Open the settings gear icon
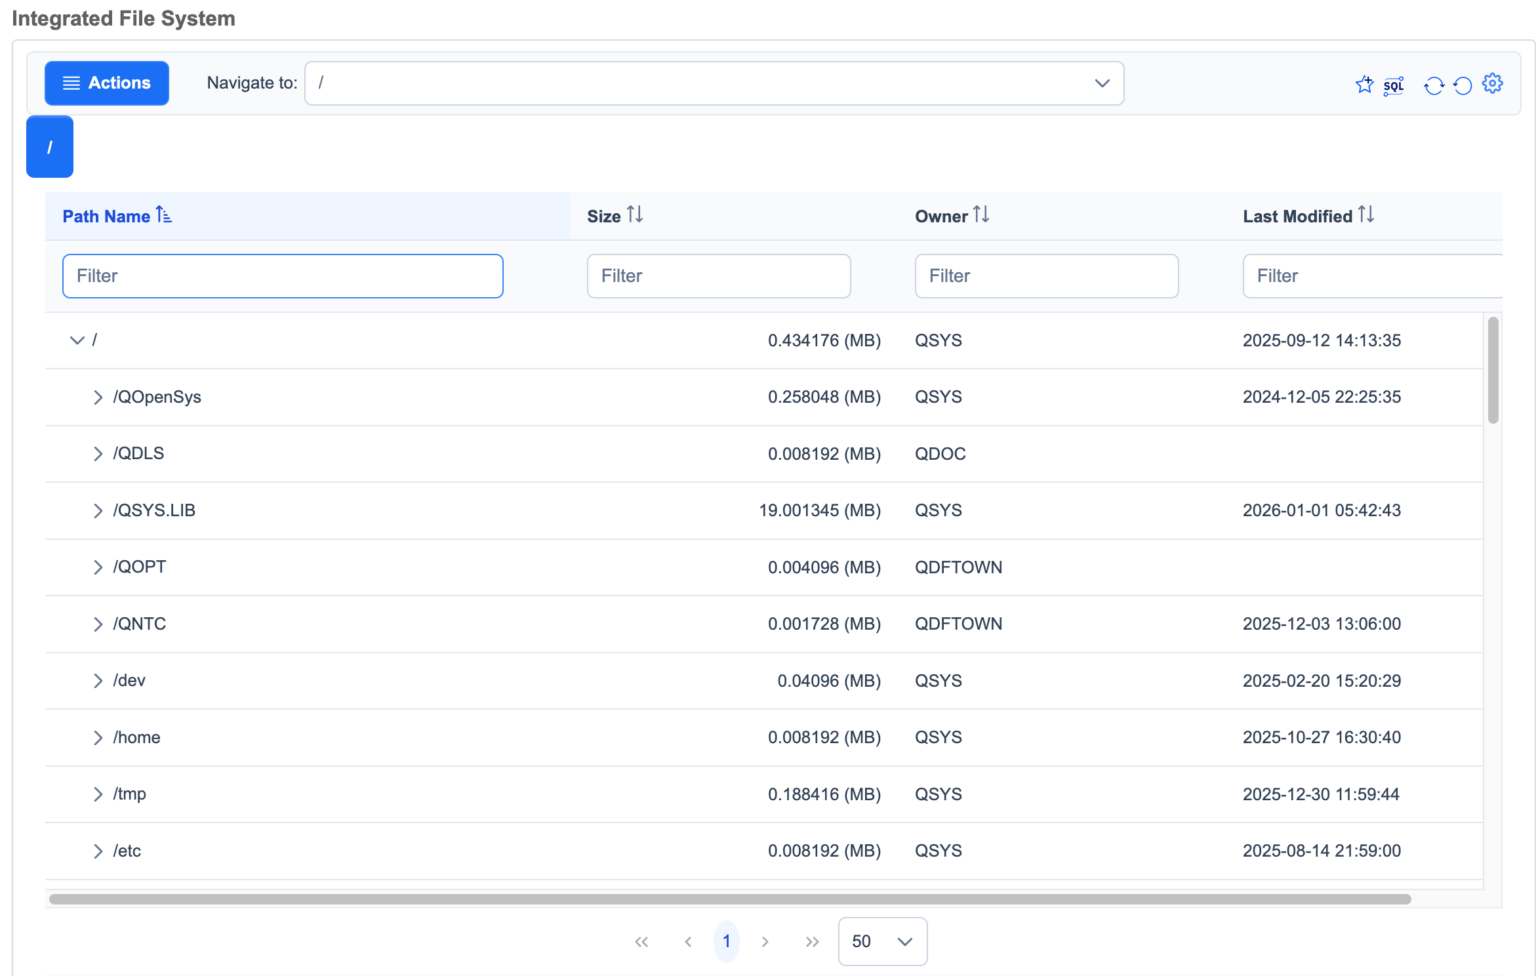 point(1493,84)
